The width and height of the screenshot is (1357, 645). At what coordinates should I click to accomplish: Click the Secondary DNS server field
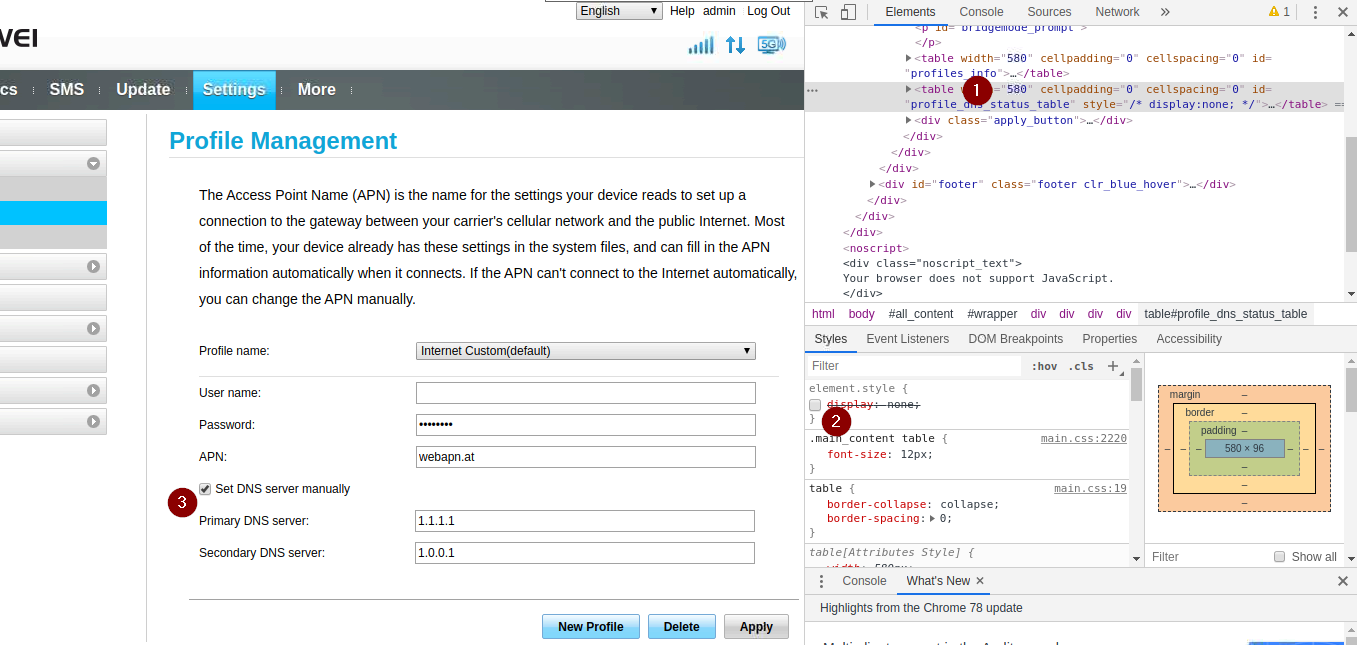(x=585, y=553)
